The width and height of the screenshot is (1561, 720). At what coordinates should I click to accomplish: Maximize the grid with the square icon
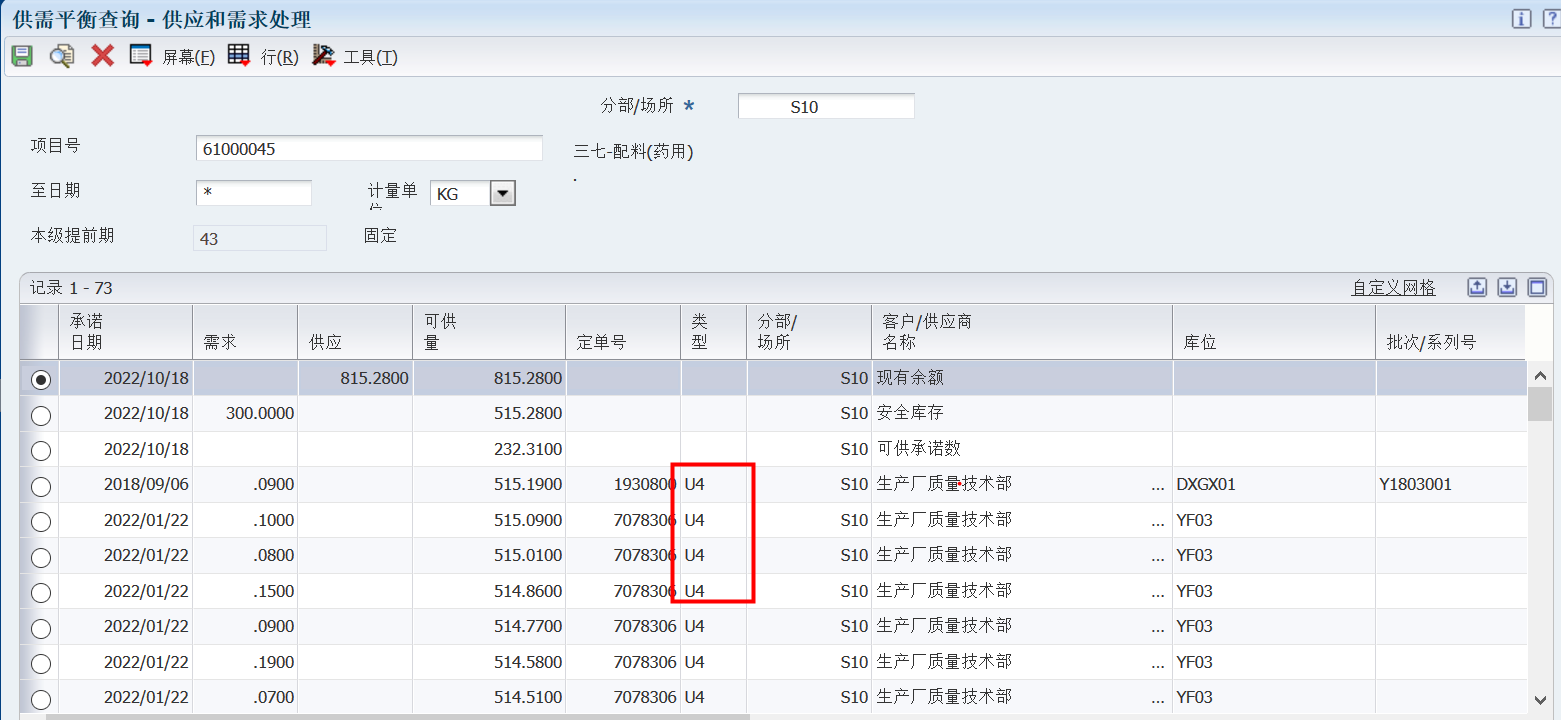pos(1537,288)
